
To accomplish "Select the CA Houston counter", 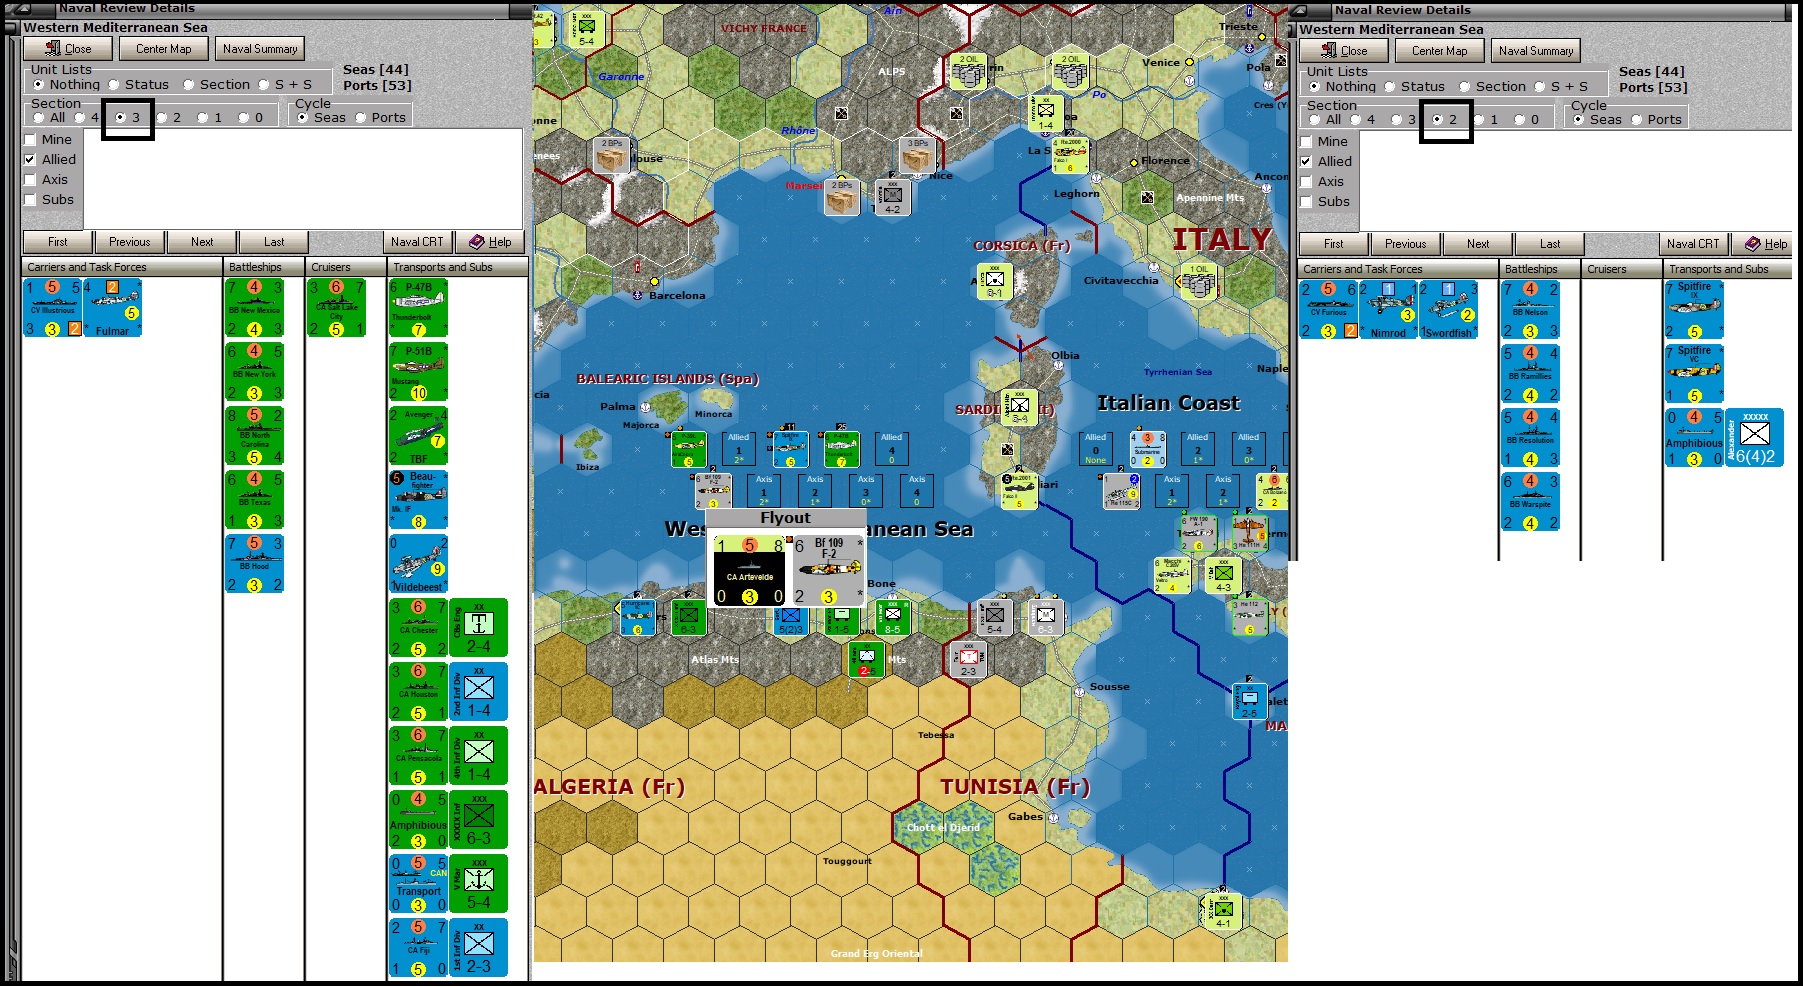I will (419, 692).
